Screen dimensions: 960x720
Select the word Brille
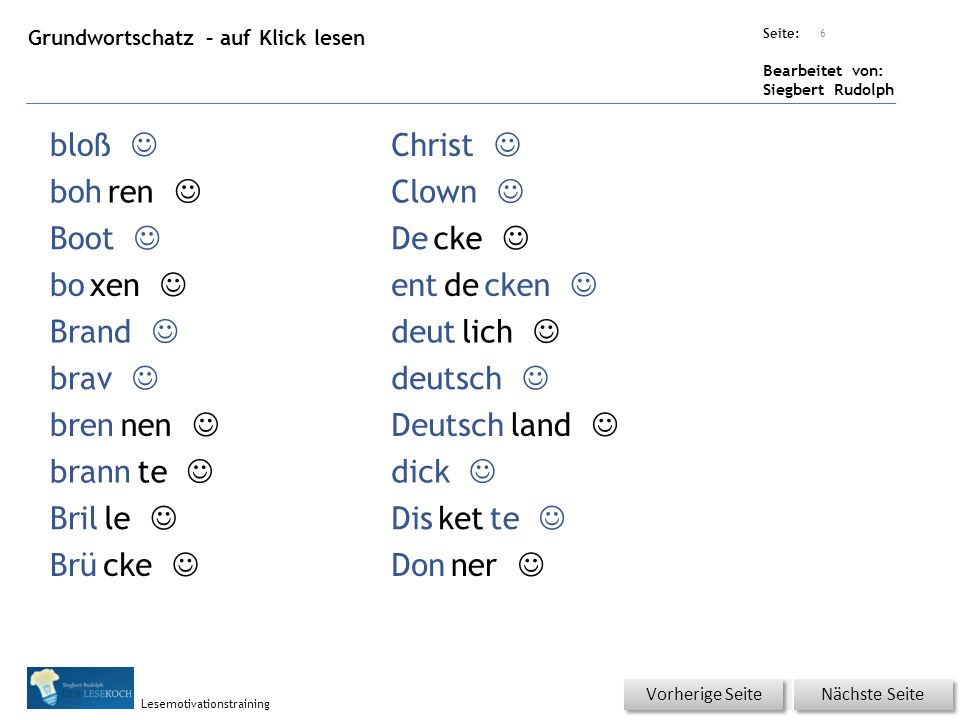click(90, 519)
